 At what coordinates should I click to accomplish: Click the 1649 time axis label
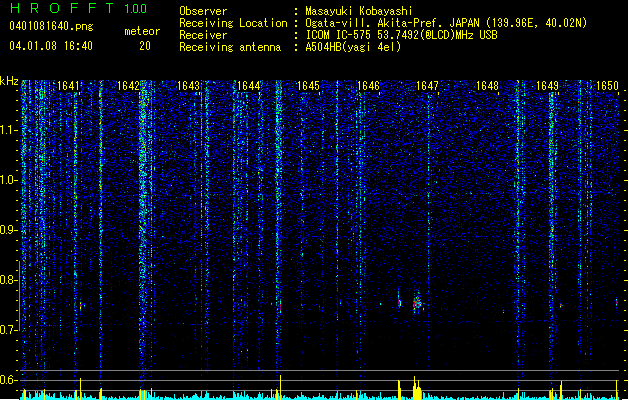click(548, 86)
